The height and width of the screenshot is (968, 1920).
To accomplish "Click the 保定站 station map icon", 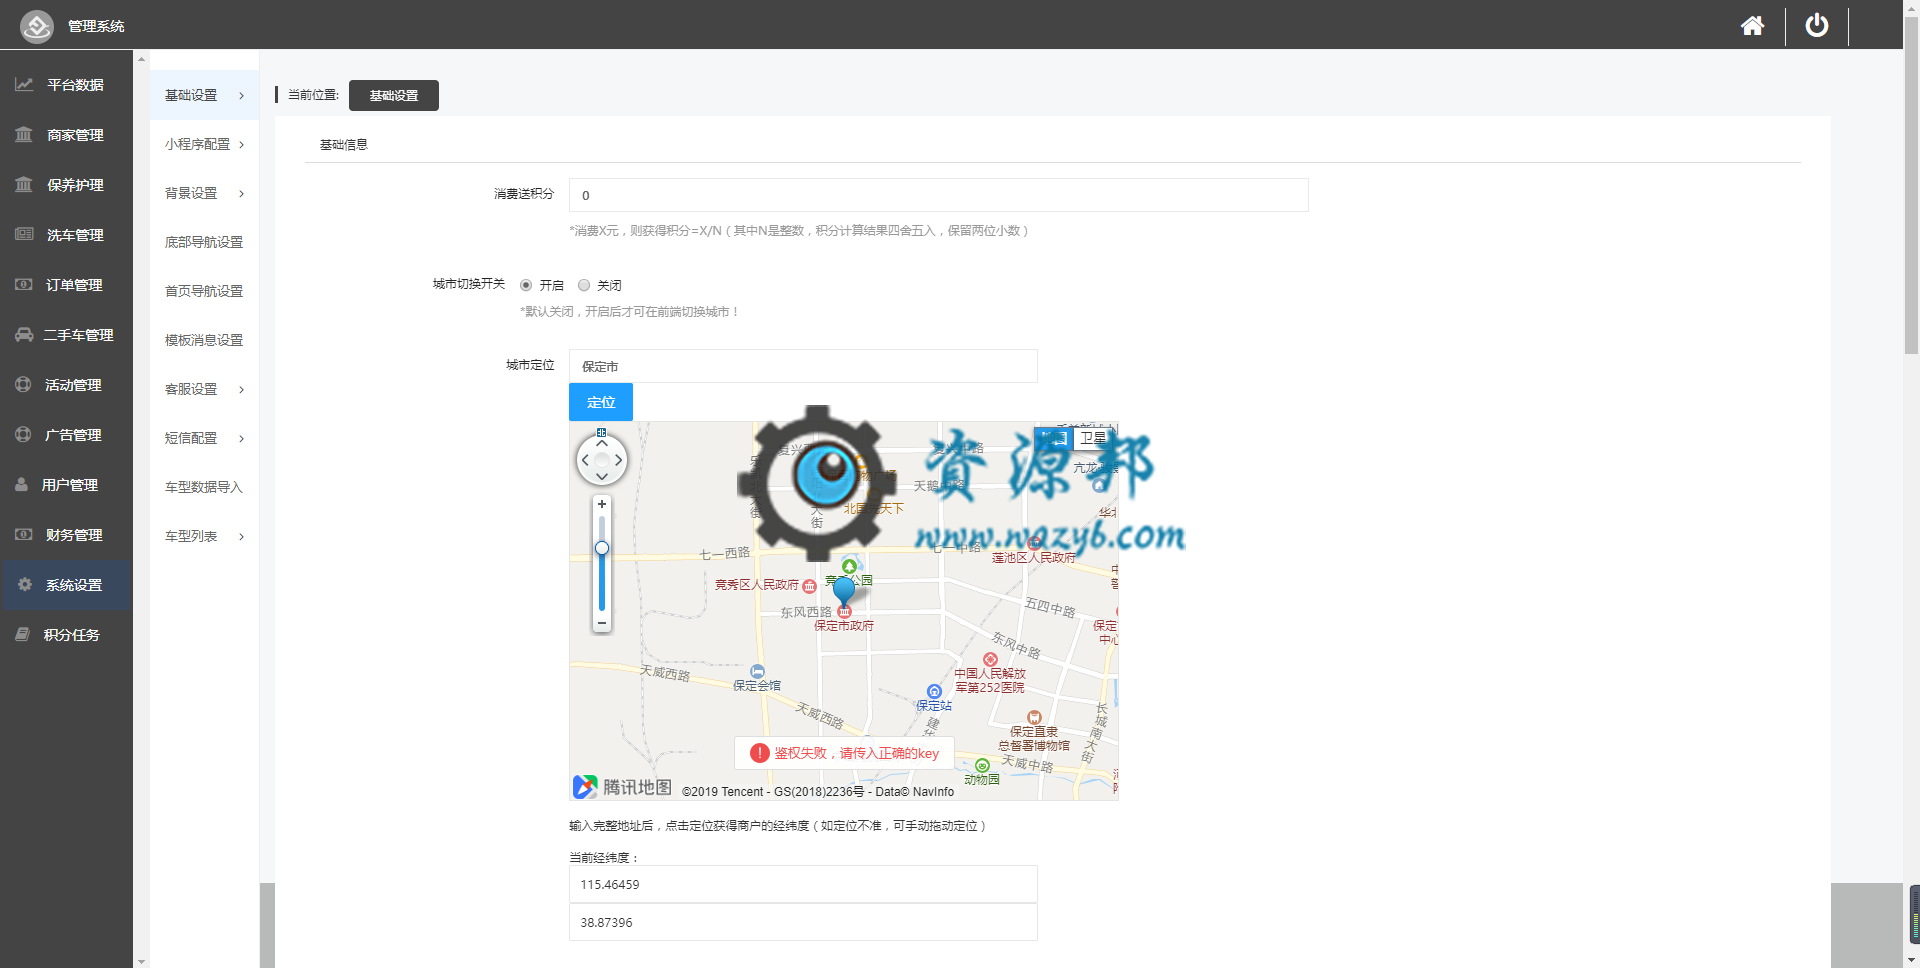I will click(934, 691).
